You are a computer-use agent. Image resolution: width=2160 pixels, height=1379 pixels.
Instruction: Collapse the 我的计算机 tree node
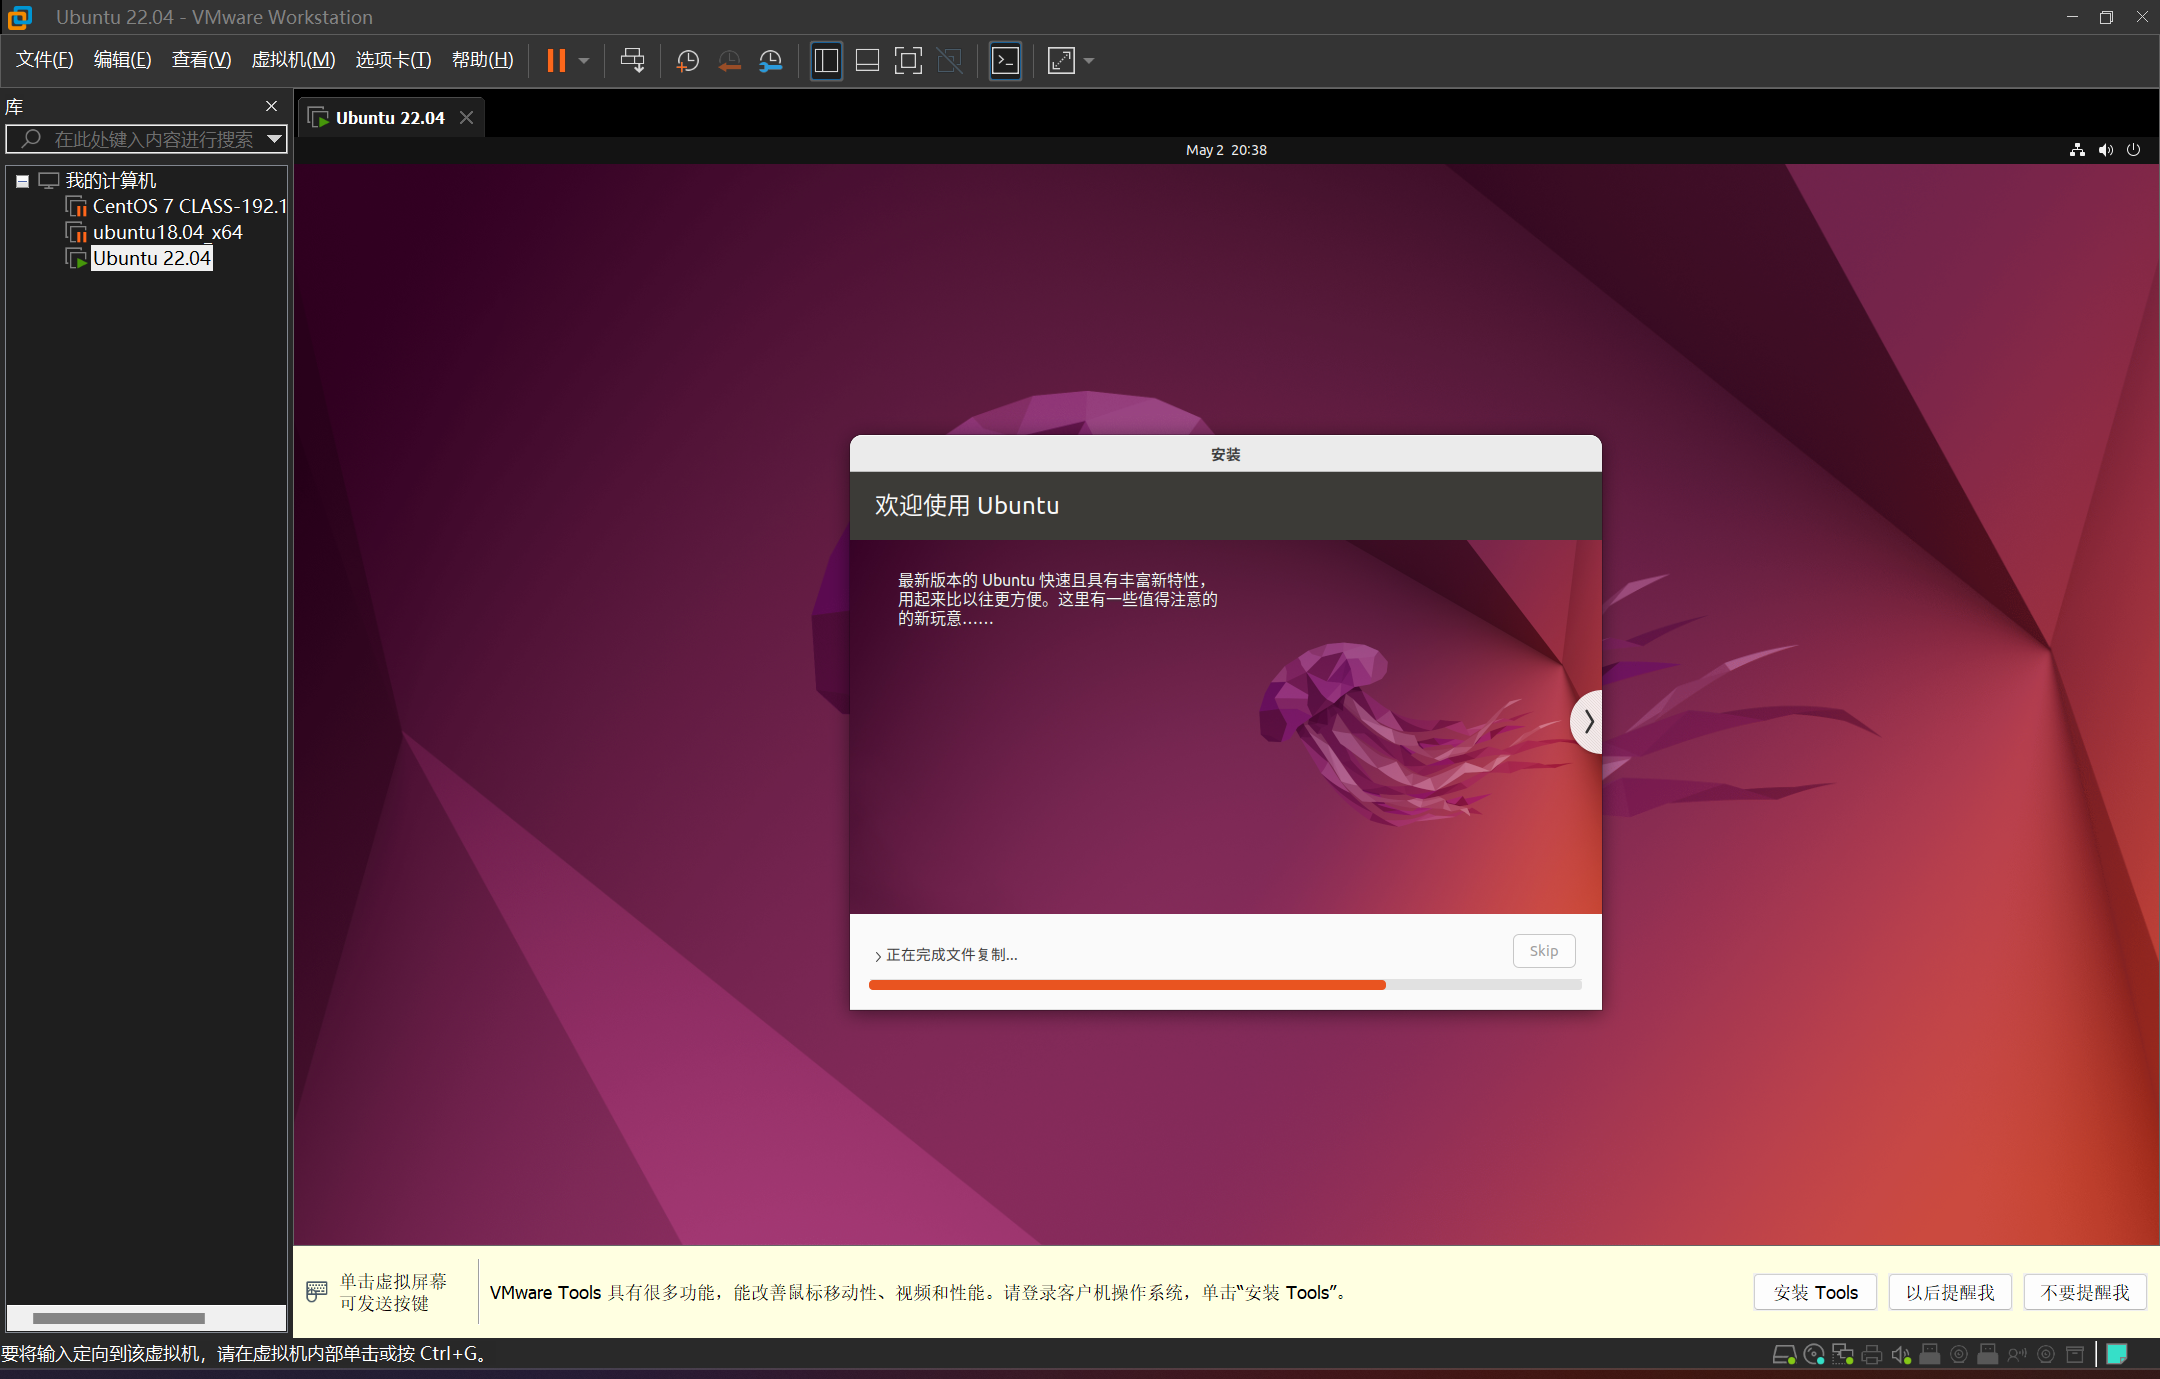(x=22, y=181)
